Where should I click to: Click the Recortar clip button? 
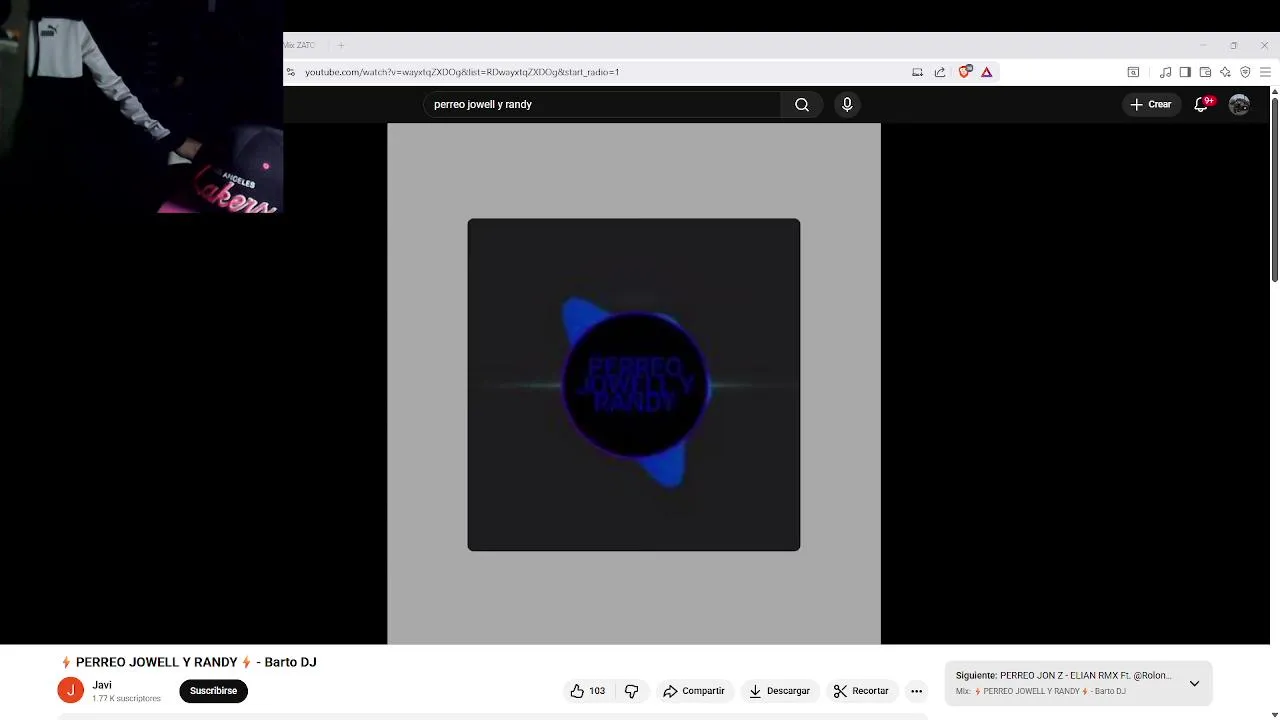[x=861, y=691]
